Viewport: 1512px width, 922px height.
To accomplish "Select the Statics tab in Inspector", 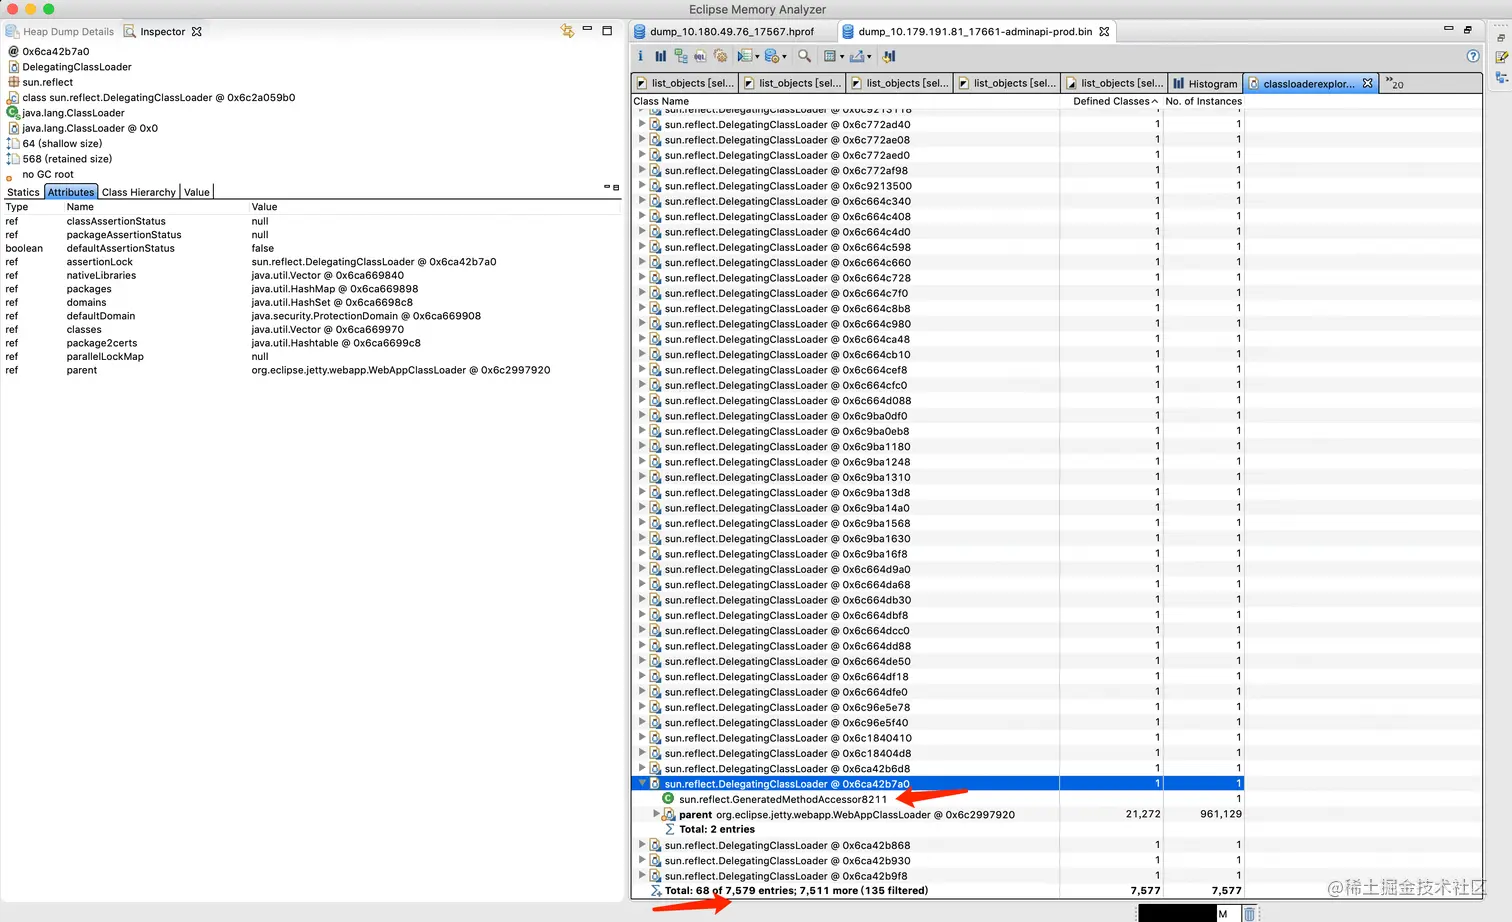I will (23, 192).
